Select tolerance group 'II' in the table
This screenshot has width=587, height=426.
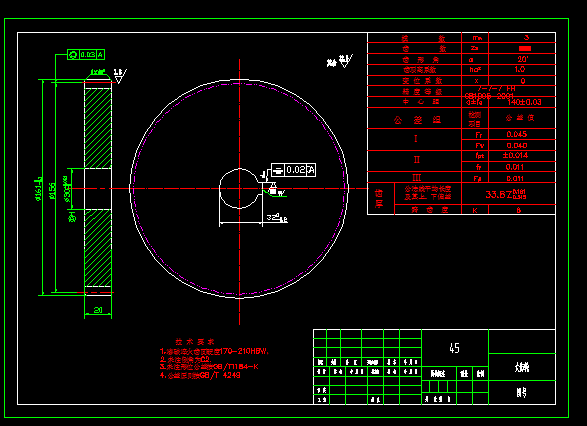pyautogui.click(x=417, y=160)
